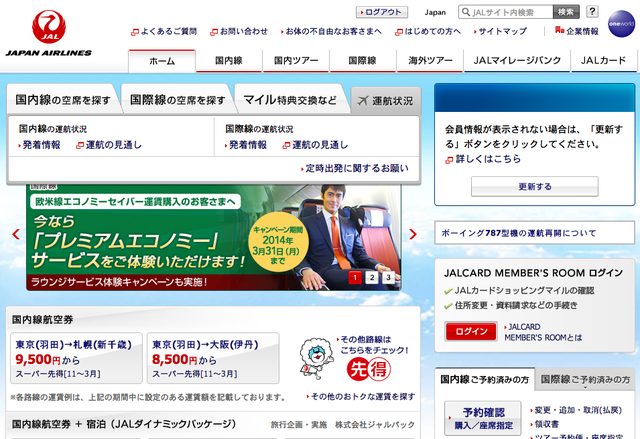The image size is (640, 439).
Task: Open the ホーム navigation tab
Action: (162, 61)
